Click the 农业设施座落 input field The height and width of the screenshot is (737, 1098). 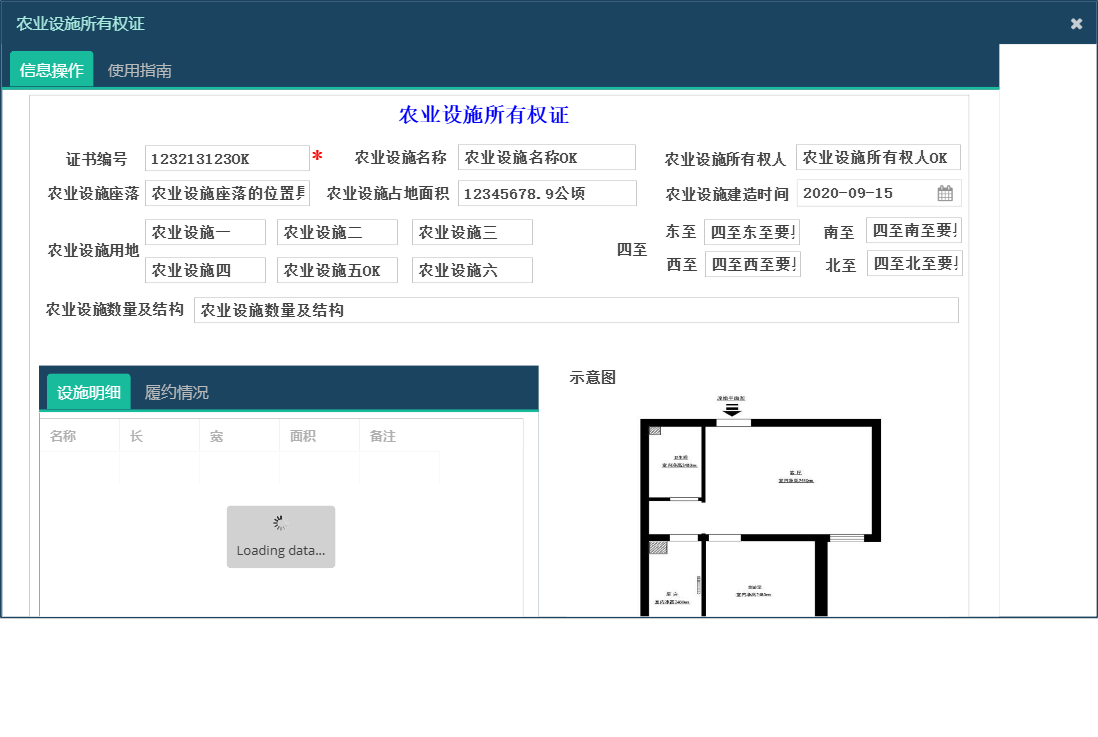[x=227, y=192]
